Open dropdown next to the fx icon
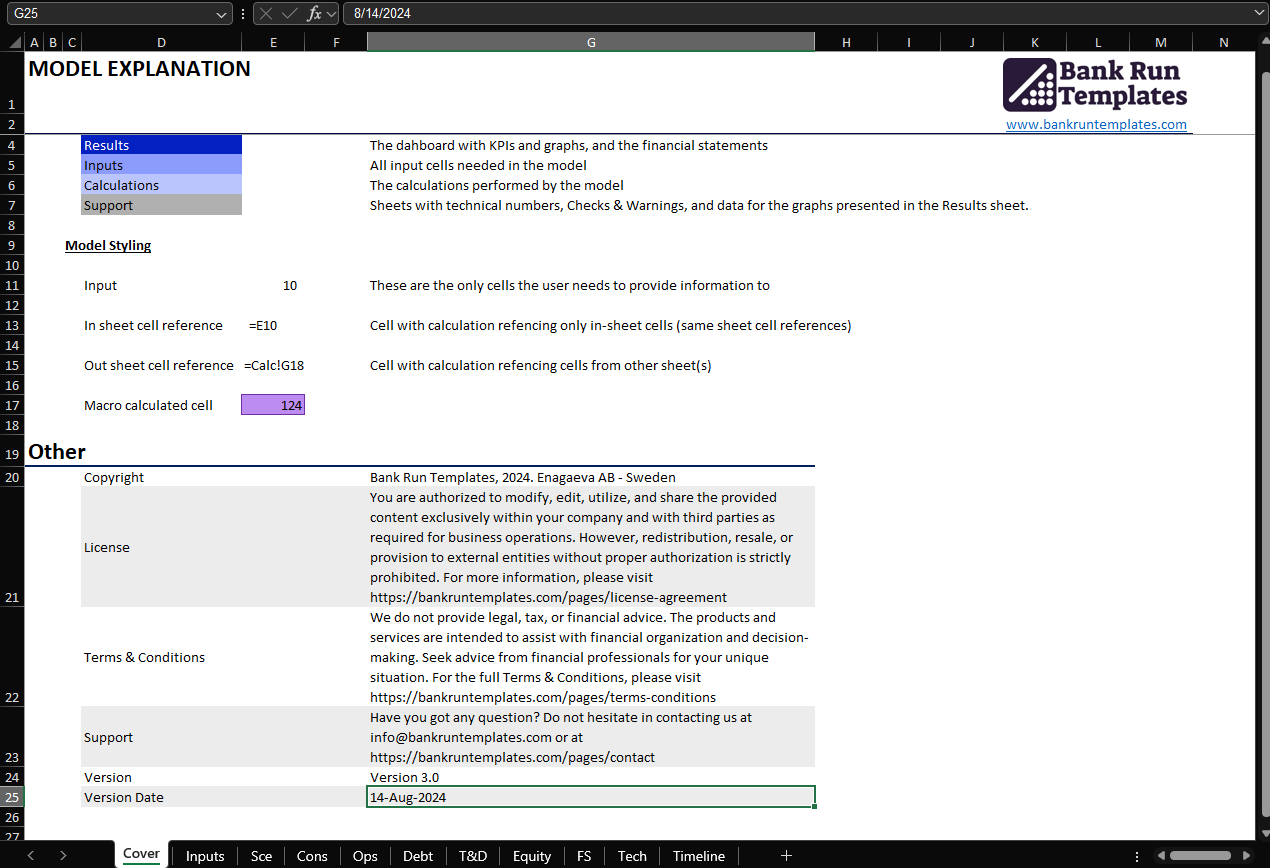The image size is (1270, 868). 331,14
